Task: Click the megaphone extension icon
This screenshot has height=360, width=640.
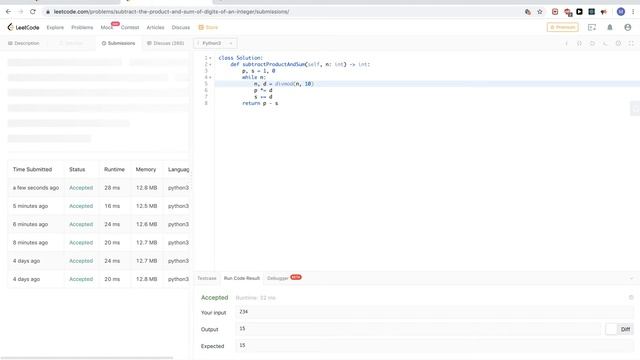Action: pyautogui.click(x=604, y=12)
